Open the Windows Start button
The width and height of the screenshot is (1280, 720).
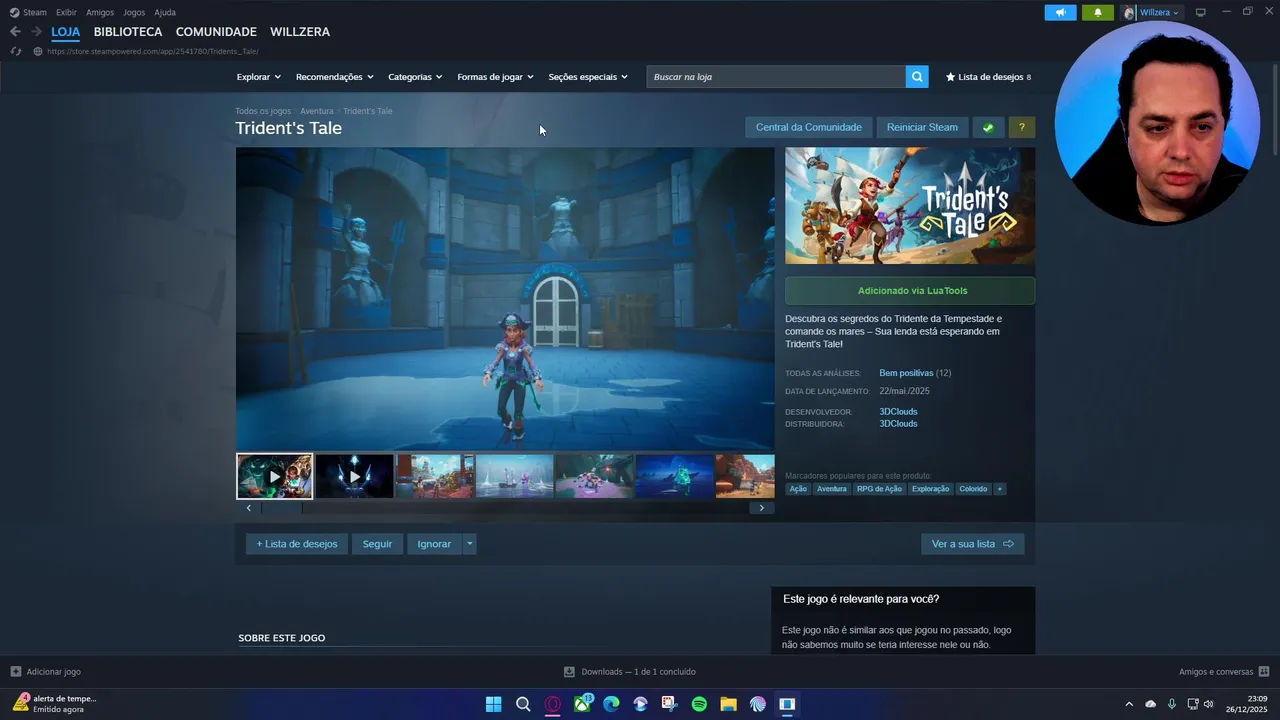pyautogui.click(x=494, y=704)
